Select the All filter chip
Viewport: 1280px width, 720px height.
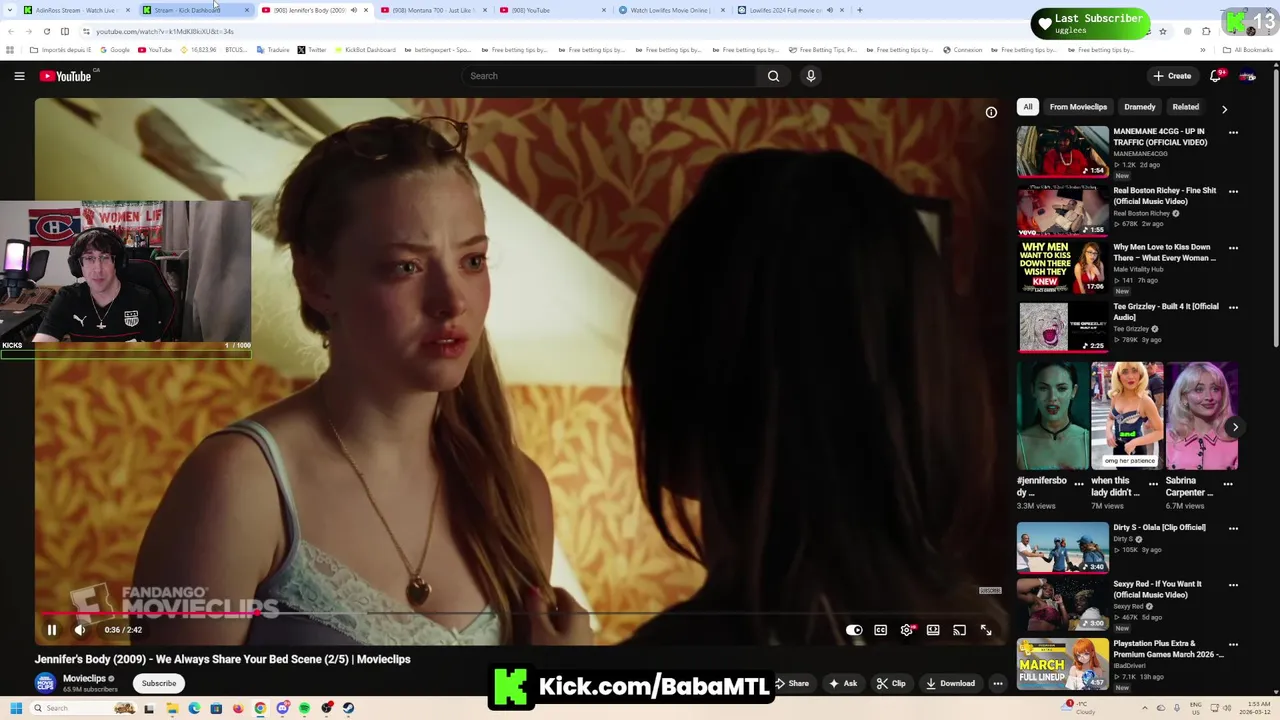tap(1028, 107)
